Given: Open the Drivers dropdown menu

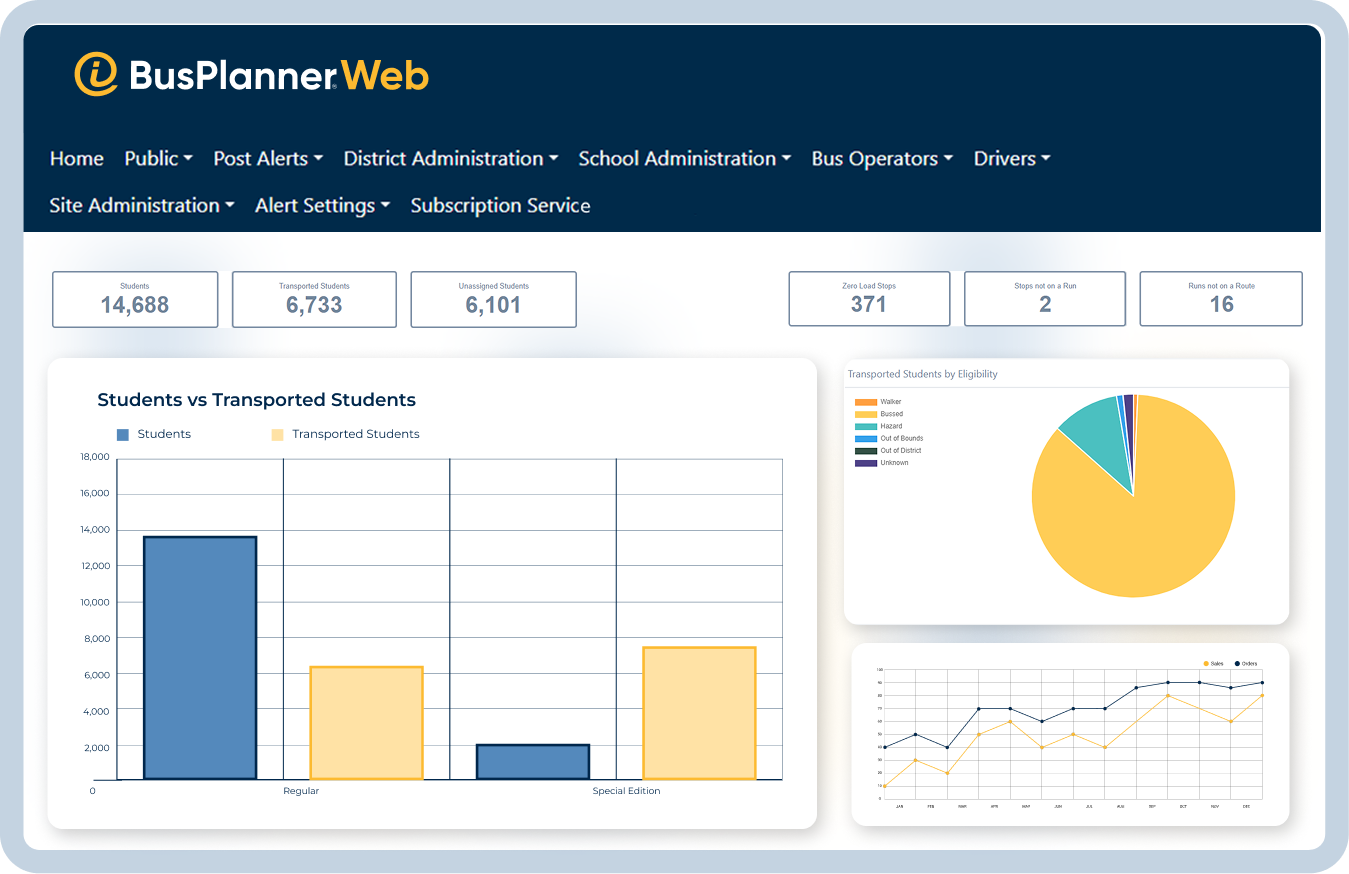Looking at the screenshot, I should (x=1011, y=159).
